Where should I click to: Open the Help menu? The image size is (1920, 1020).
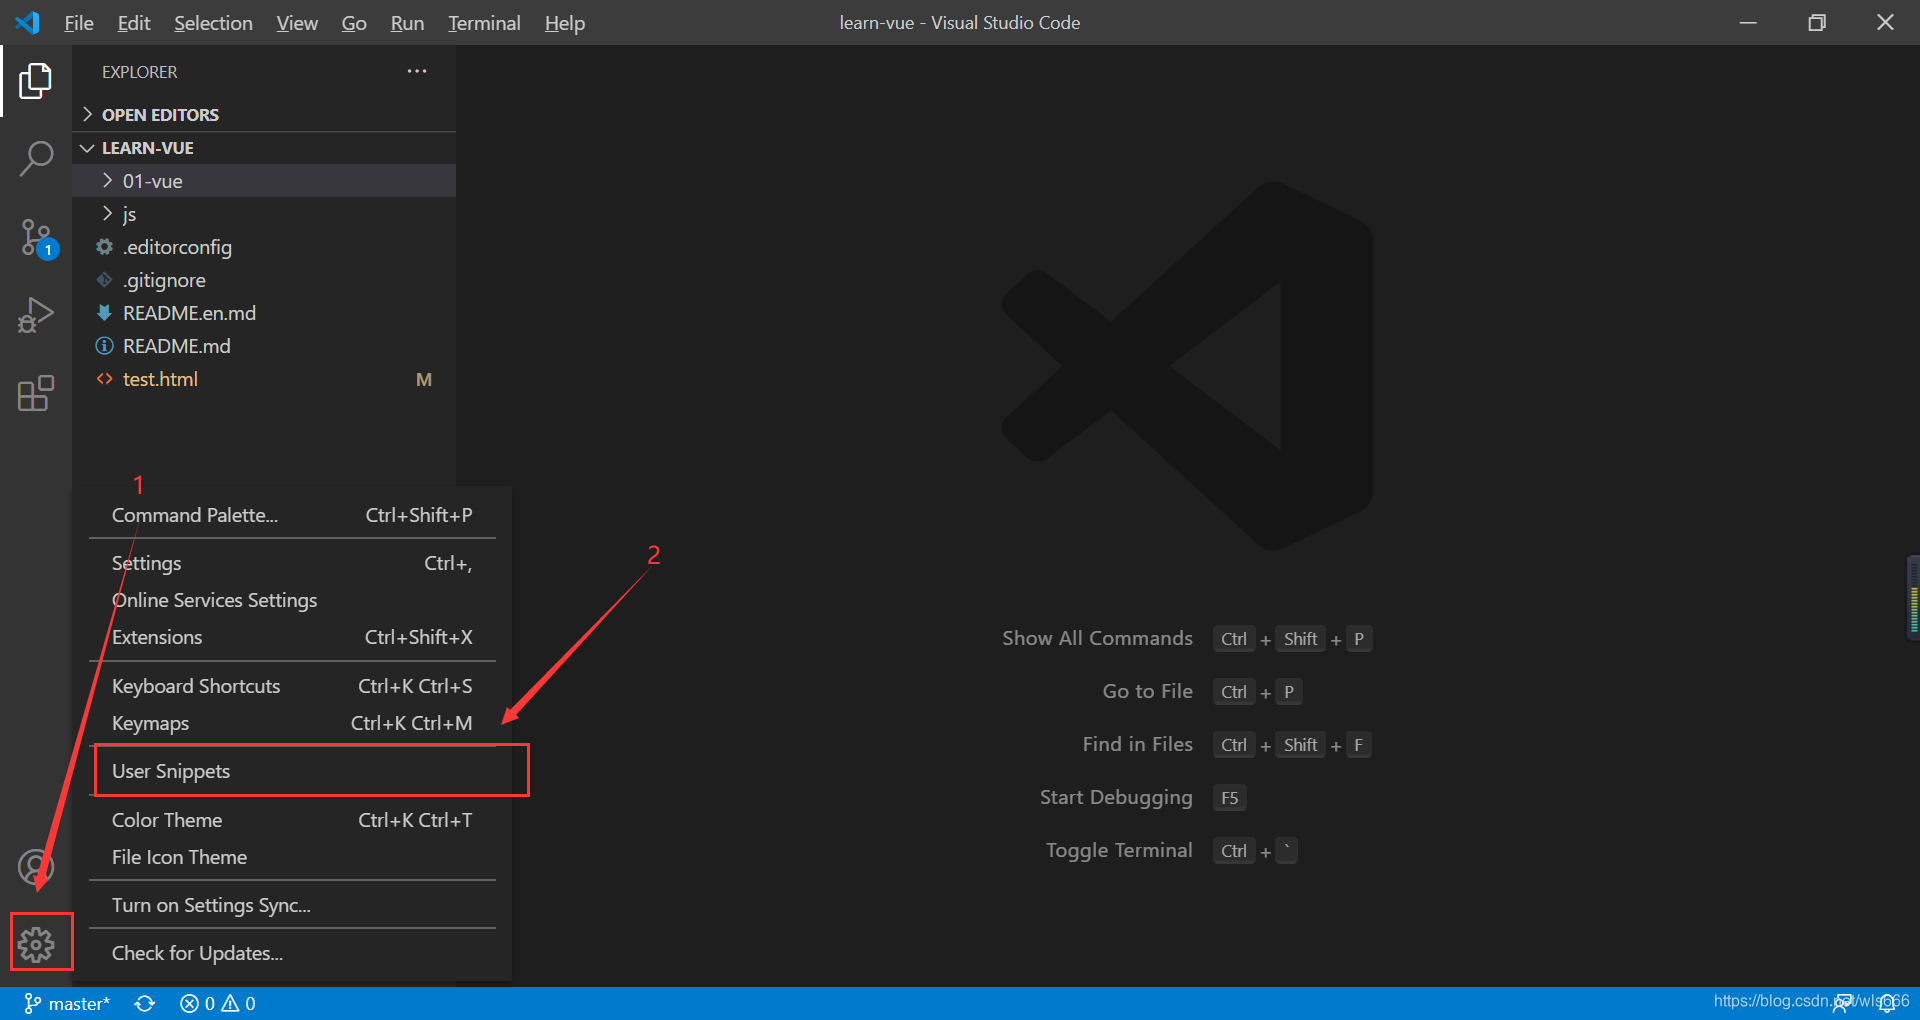pyautogui.click(x=565, y=23)
